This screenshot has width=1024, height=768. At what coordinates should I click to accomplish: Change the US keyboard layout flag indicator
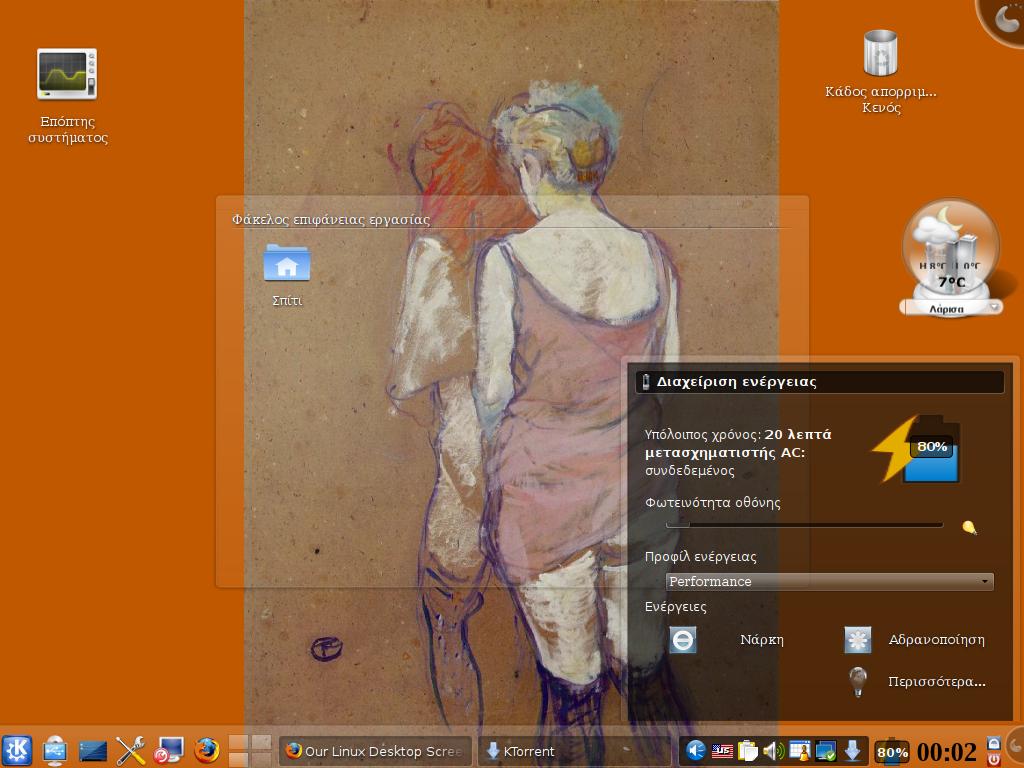[x=722, y=751]
